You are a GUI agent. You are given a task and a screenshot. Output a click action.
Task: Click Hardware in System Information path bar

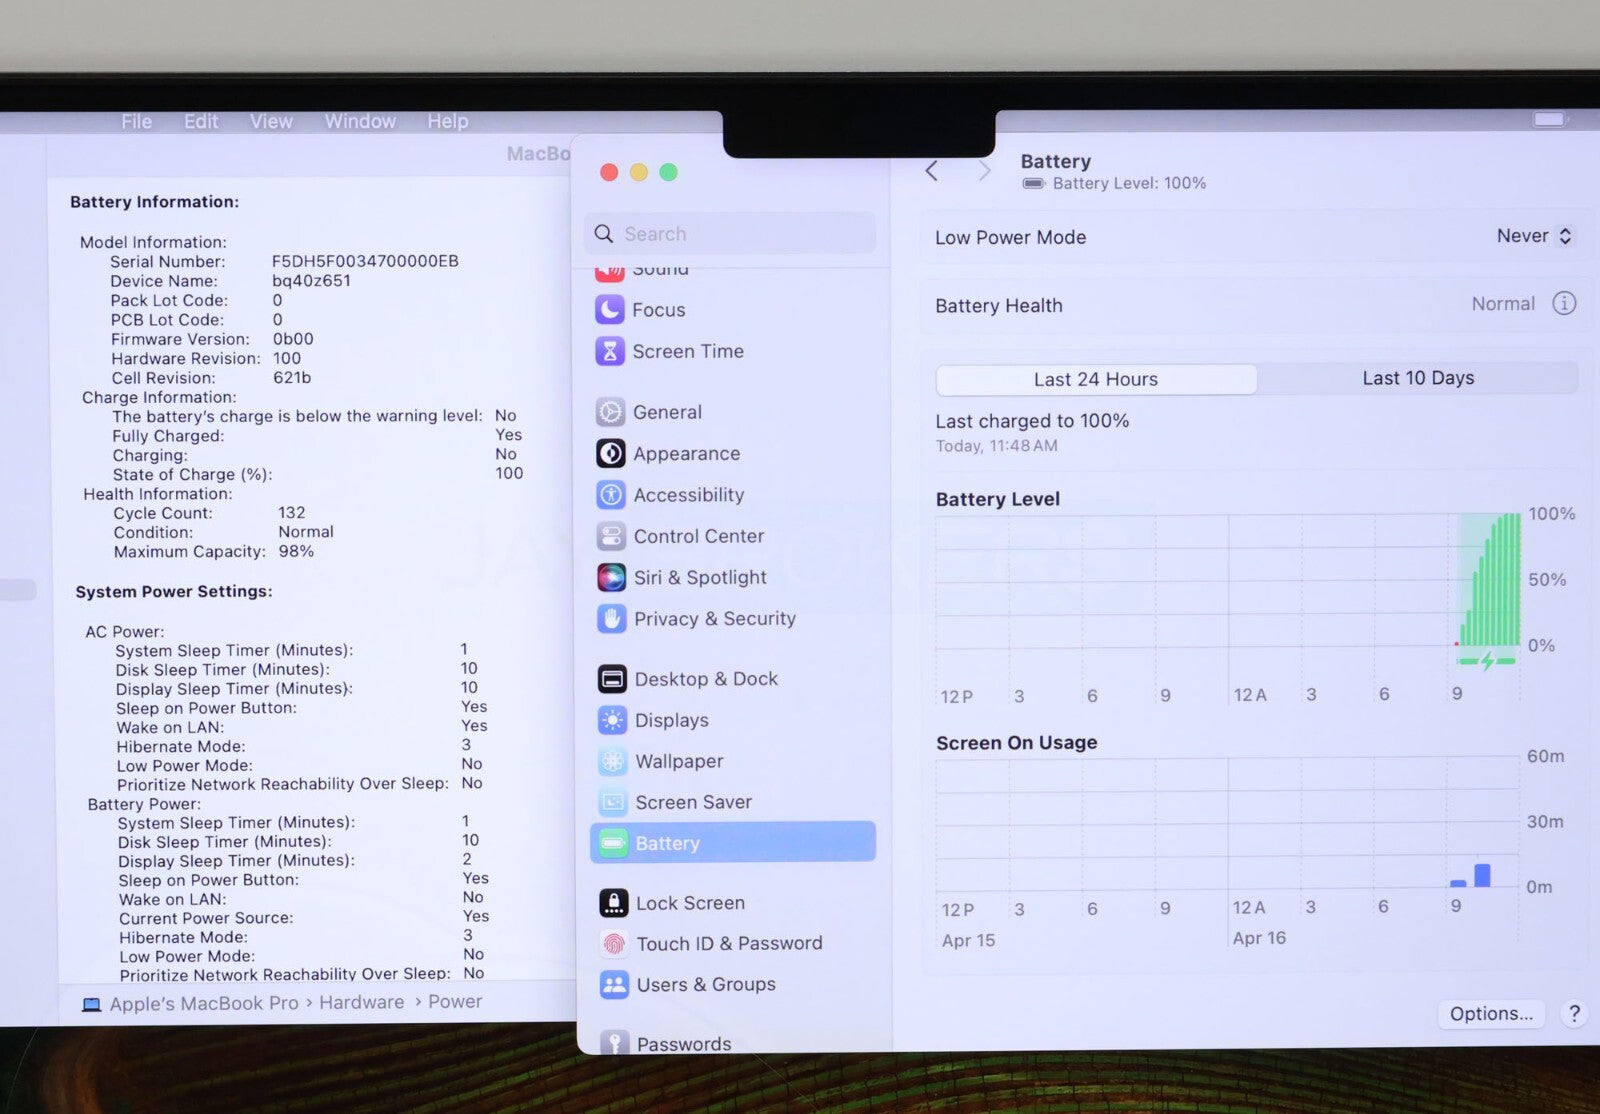[362, 1002]
